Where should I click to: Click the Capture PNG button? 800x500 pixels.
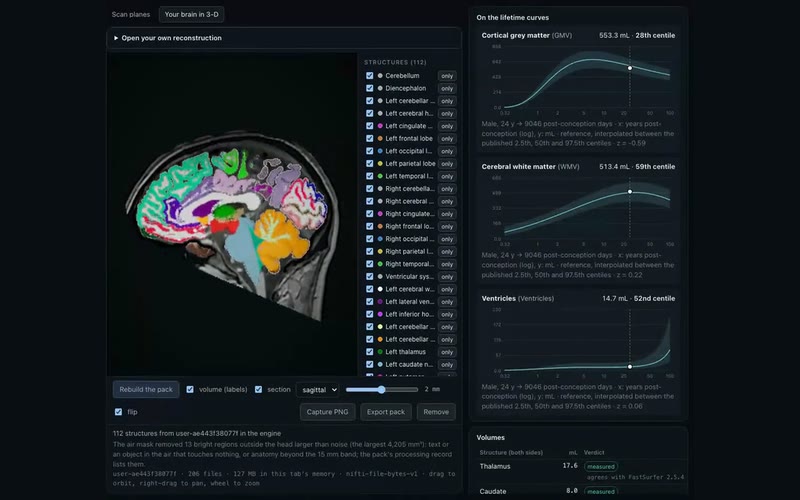point(328,412)
